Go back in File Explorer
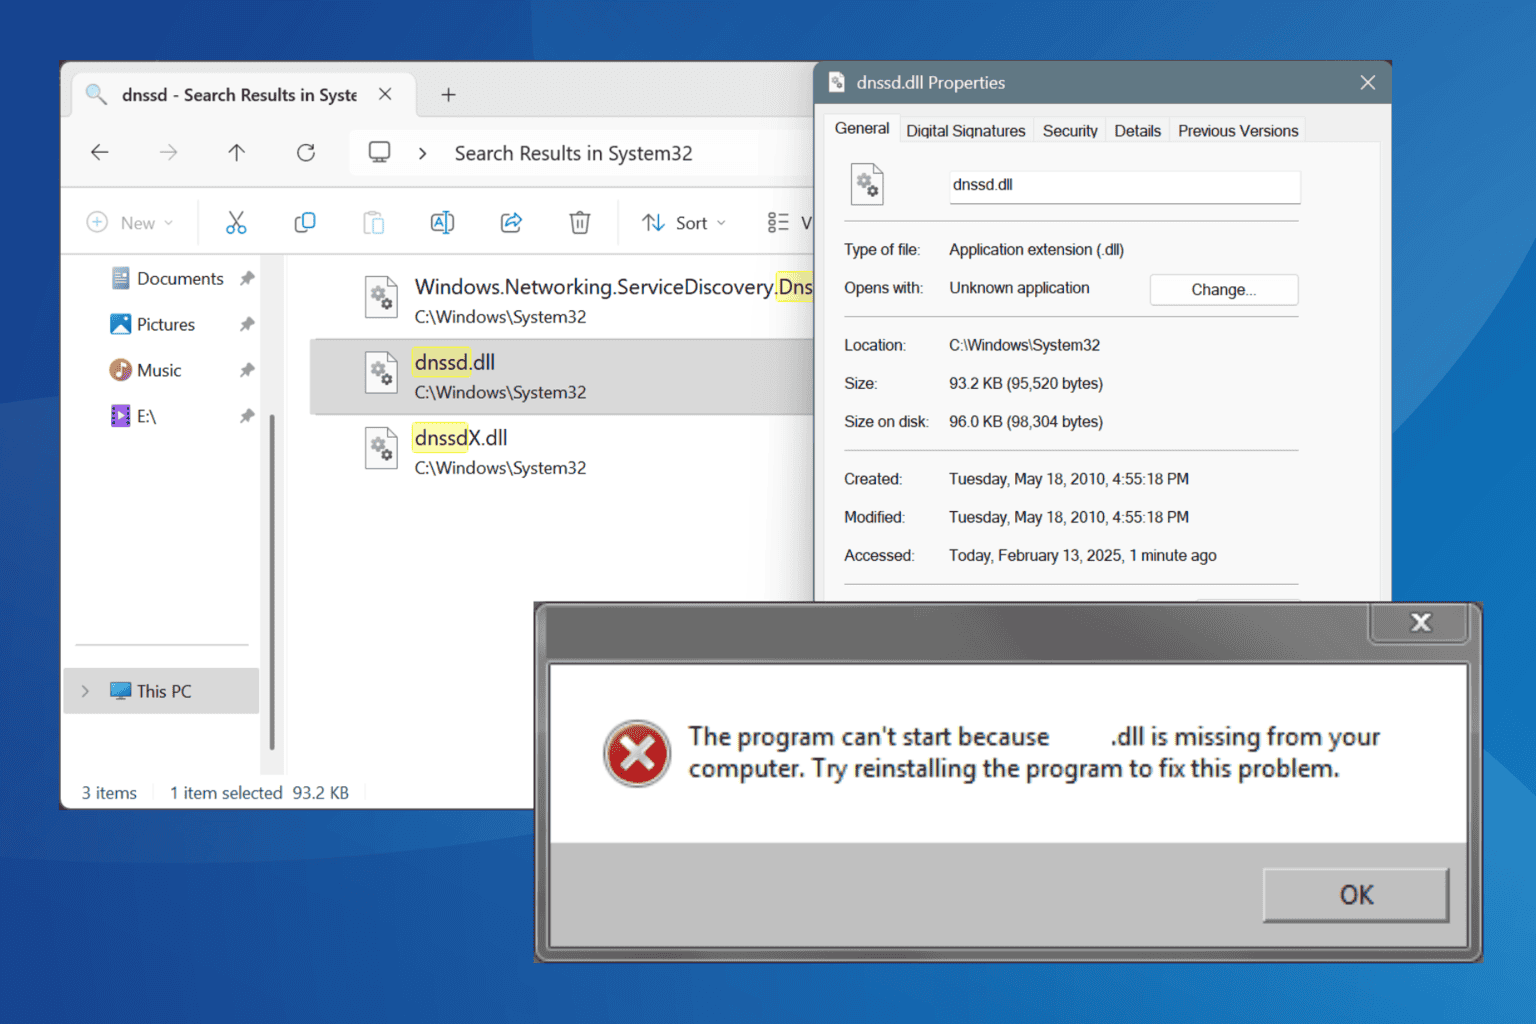 click(x=100, y=152)
